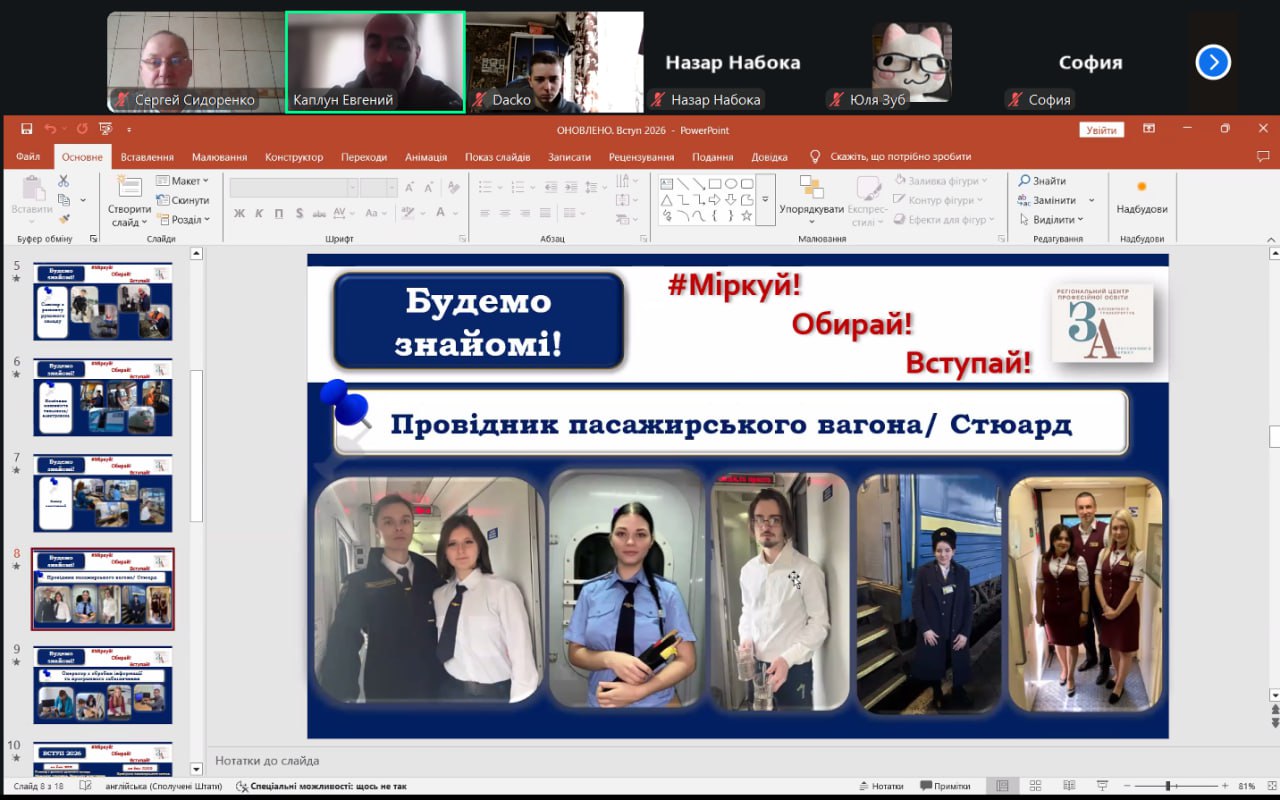Open Slide Sorter view from status bar
Image resolution: width=1280 pixels, height=800 pixels.
[x=1035, y=786]
